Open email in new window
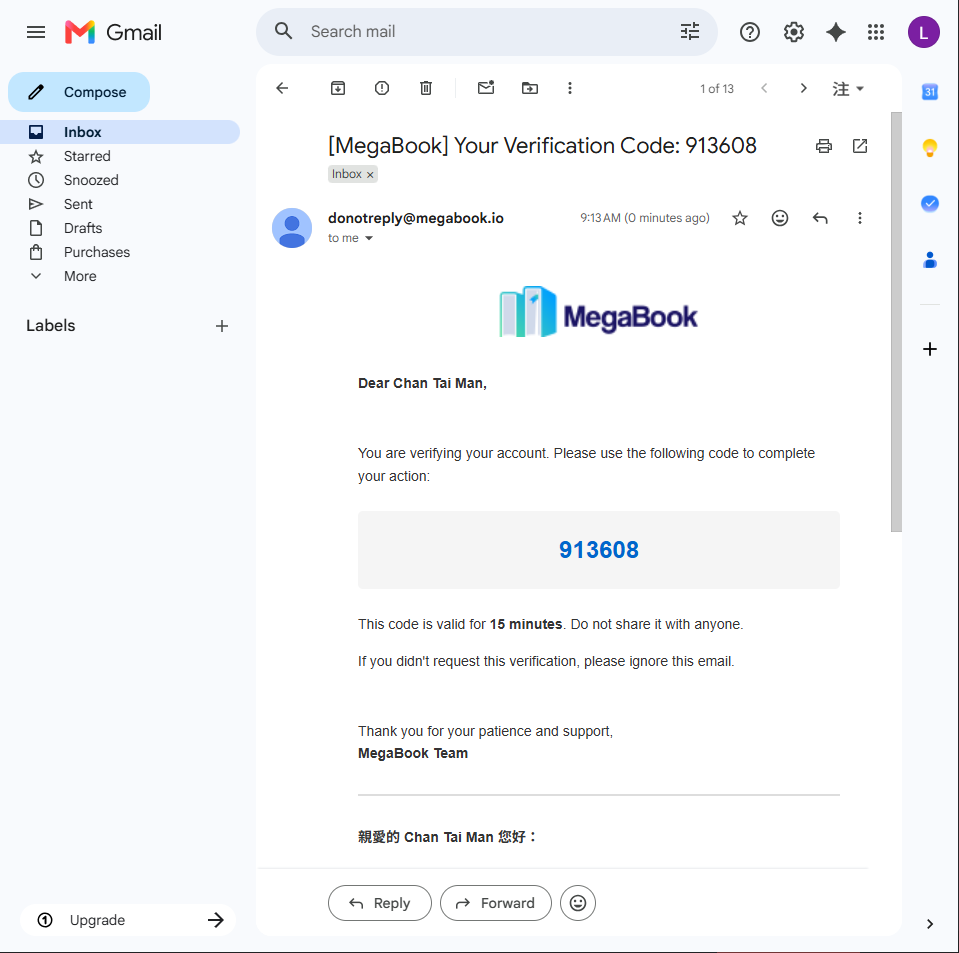 [859, 146]
